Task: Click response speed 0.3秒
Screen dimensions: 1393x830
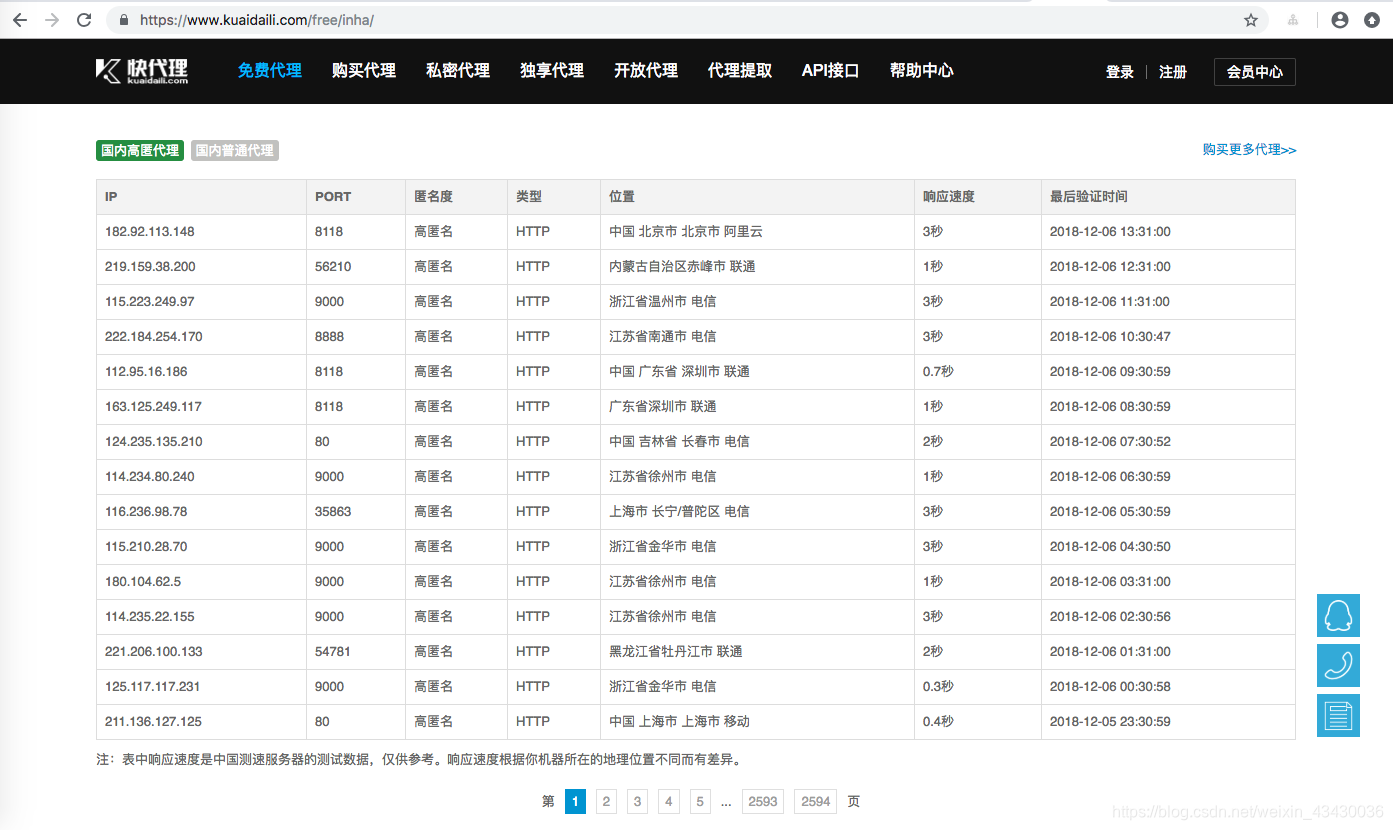Action: tap(938, 687)
